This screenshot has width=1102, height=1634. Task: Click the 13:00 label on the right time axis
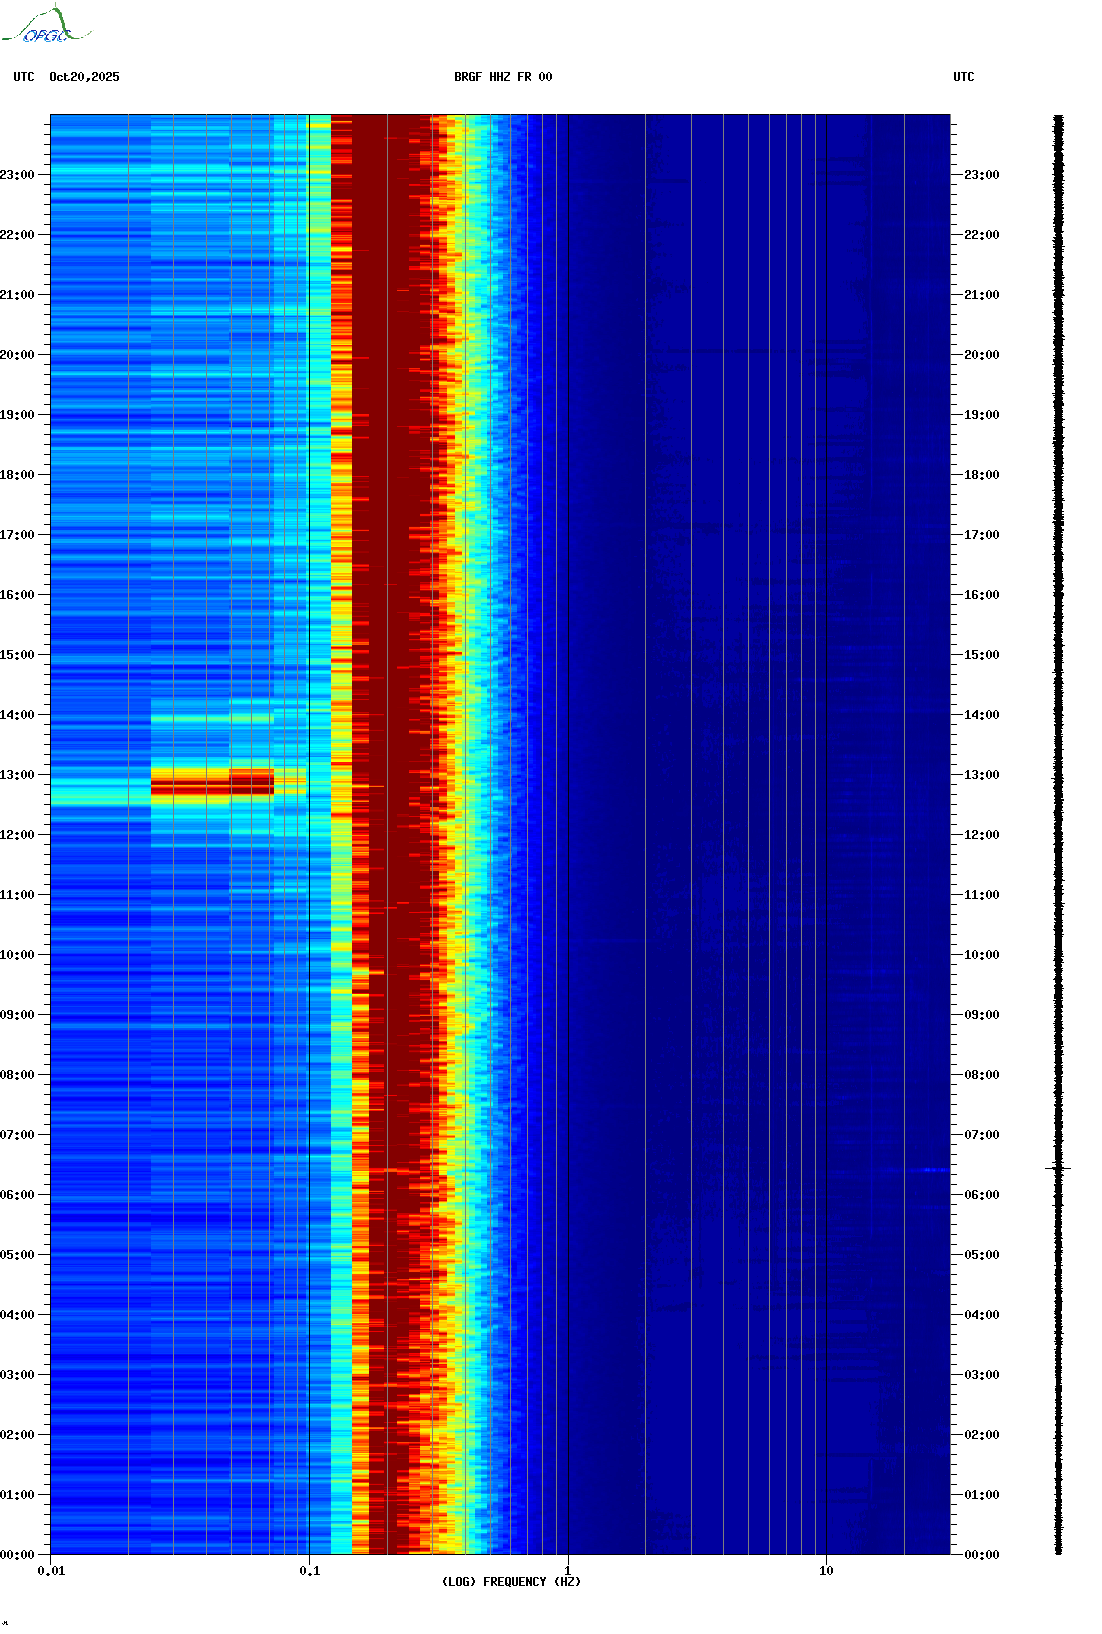[x=982, y=775]
